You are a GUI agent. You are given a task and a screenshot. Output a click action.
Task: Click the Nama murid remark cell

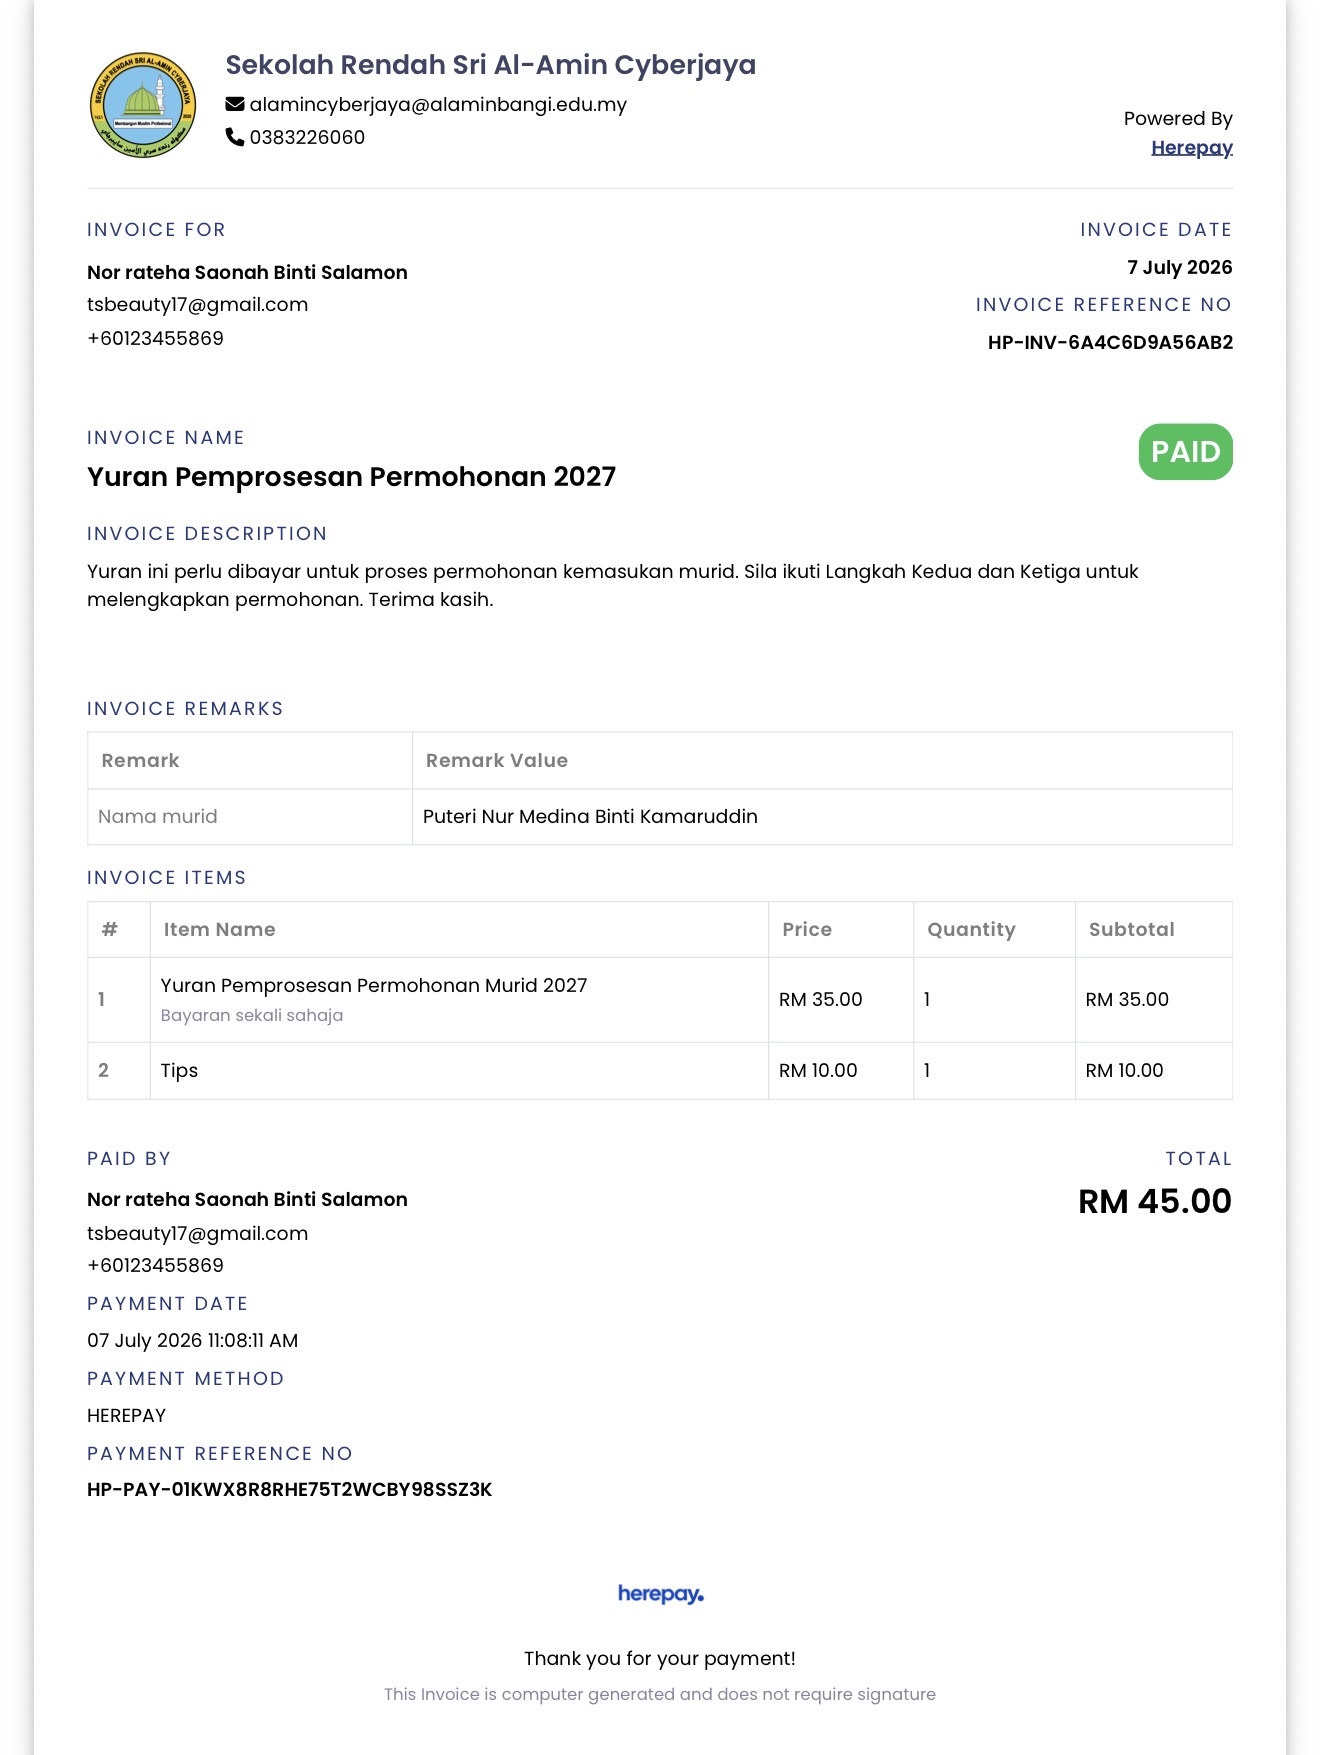point(250,817)
